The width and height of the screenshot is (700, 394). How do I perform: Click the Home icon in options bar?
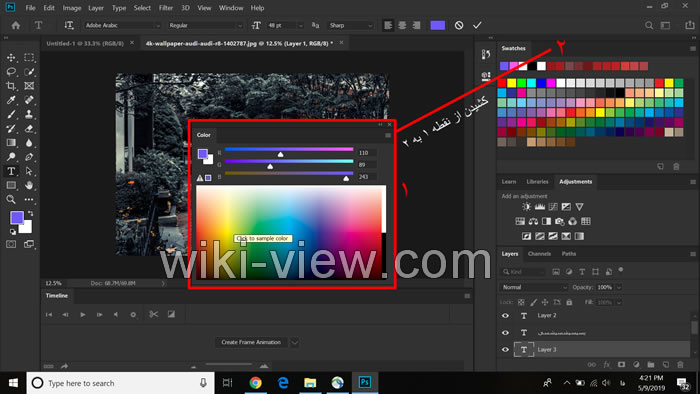16,25
